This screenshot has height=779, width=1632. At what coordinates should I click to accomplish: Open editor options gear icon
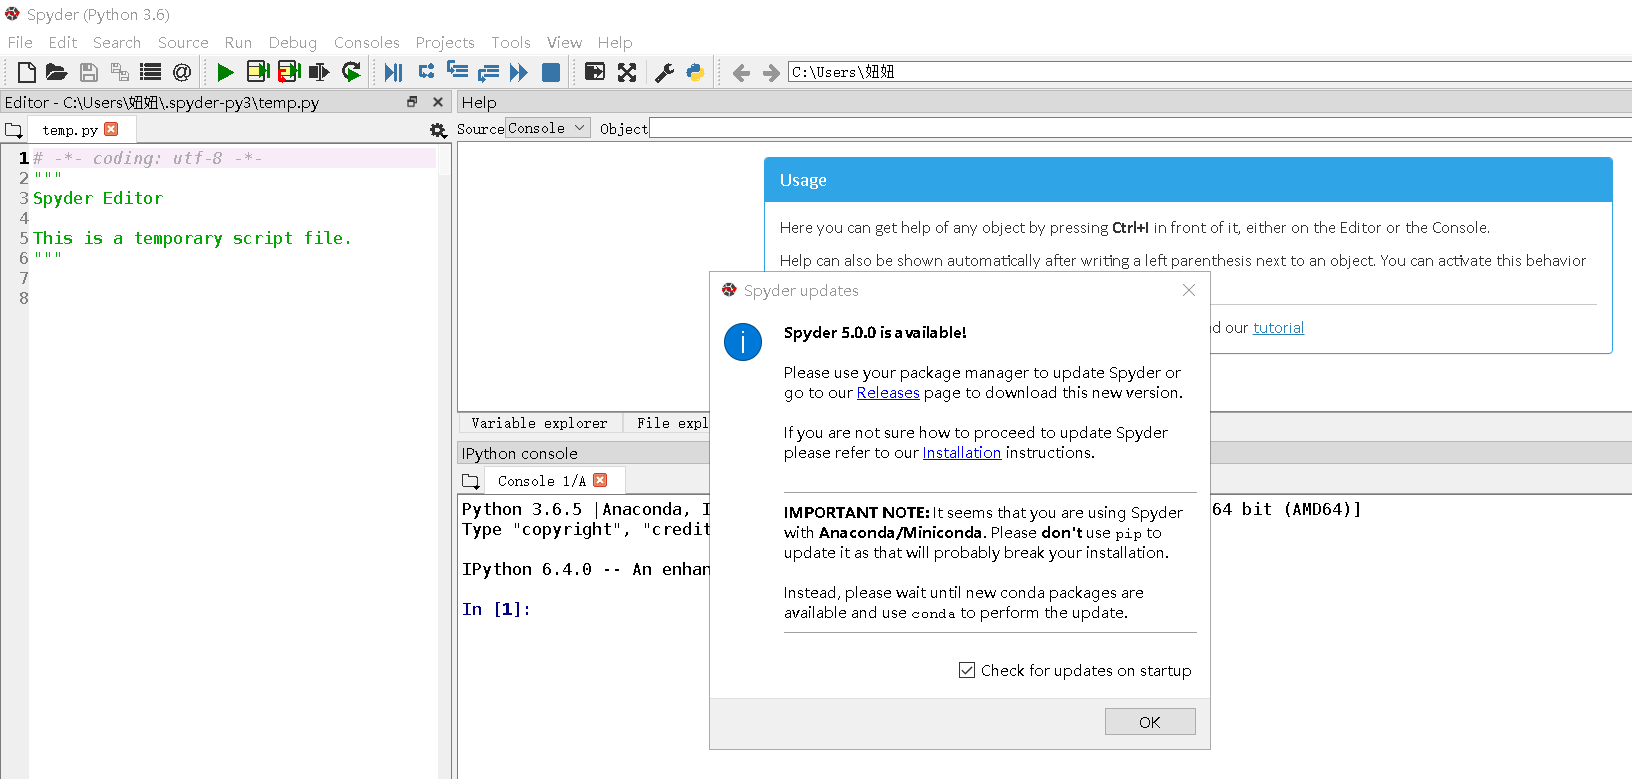coord(438,130)
